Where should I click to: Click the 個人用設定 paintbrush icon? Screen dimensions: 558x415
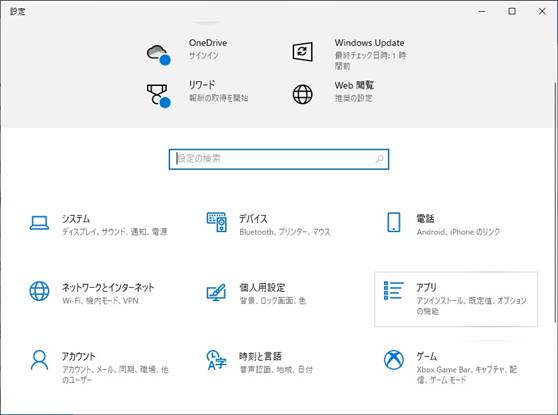(x=216, y=292)
